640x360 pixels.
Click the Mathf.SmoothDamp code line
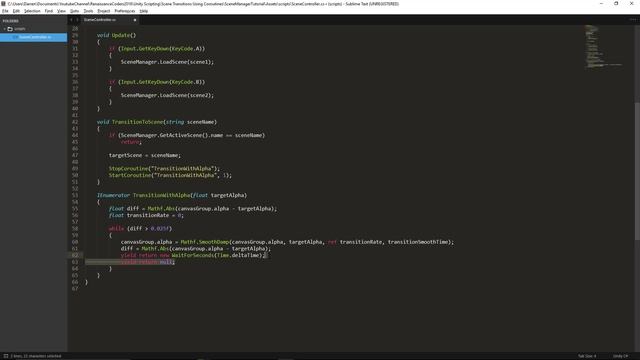click(x=287, y=242)
